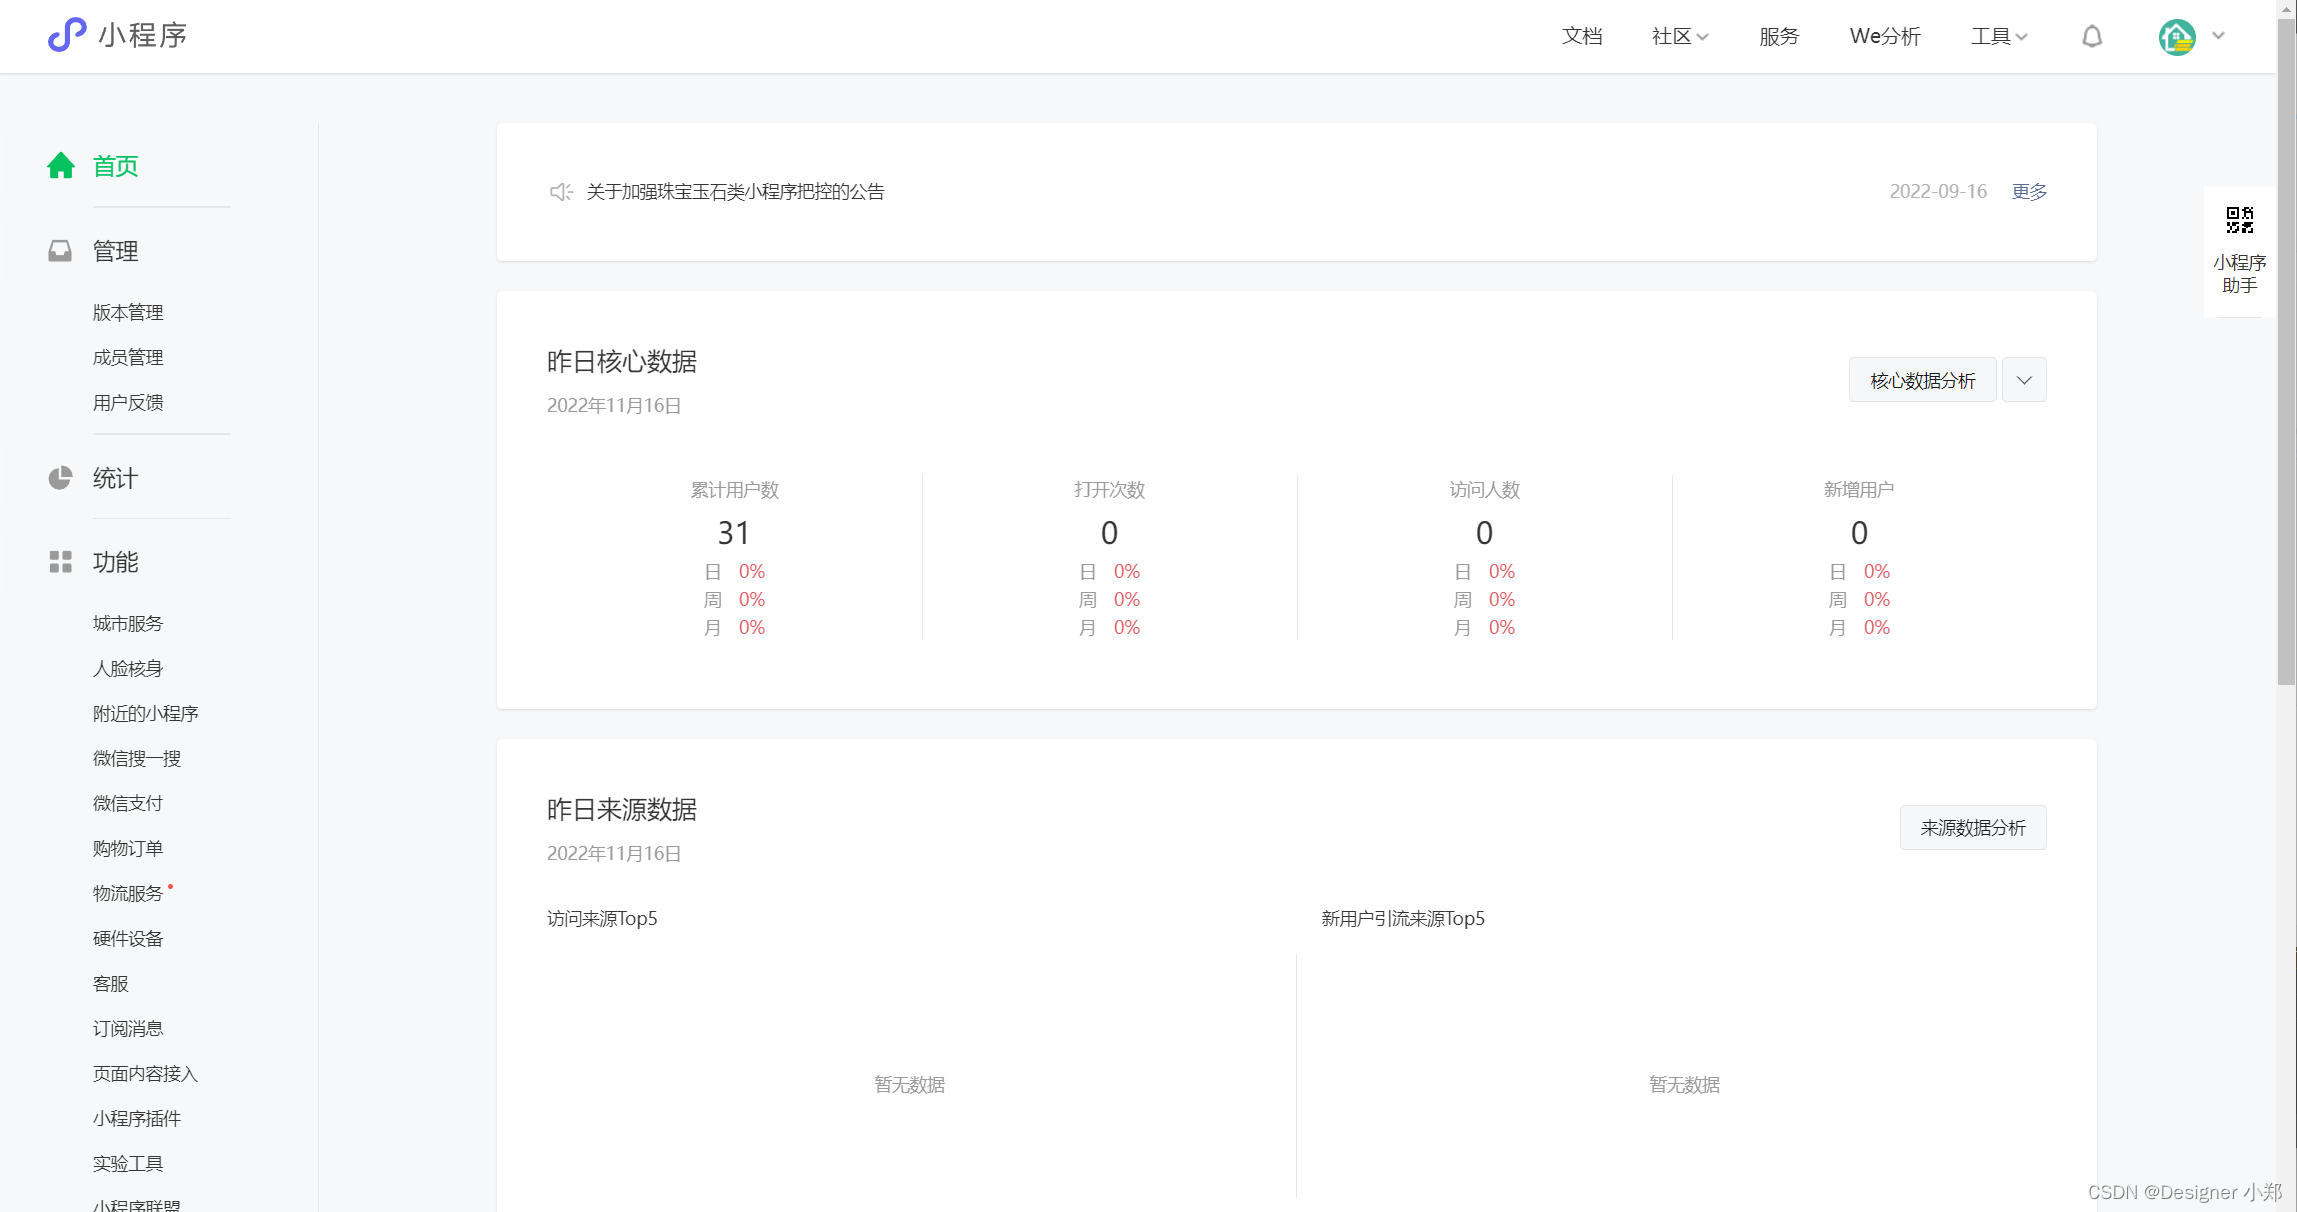
Task: Open the 文档 menu item
Action: click(x=1582, y=36)
